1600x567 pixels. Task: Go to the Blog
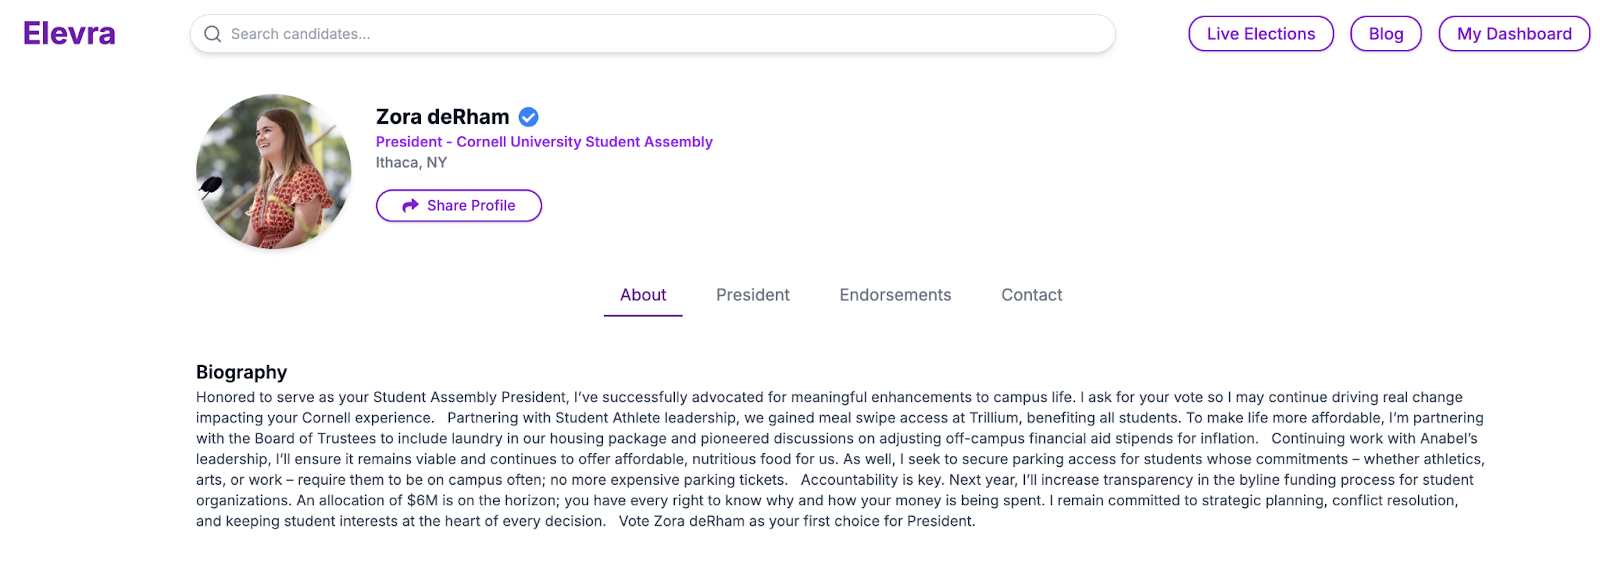coord(1385,34)
